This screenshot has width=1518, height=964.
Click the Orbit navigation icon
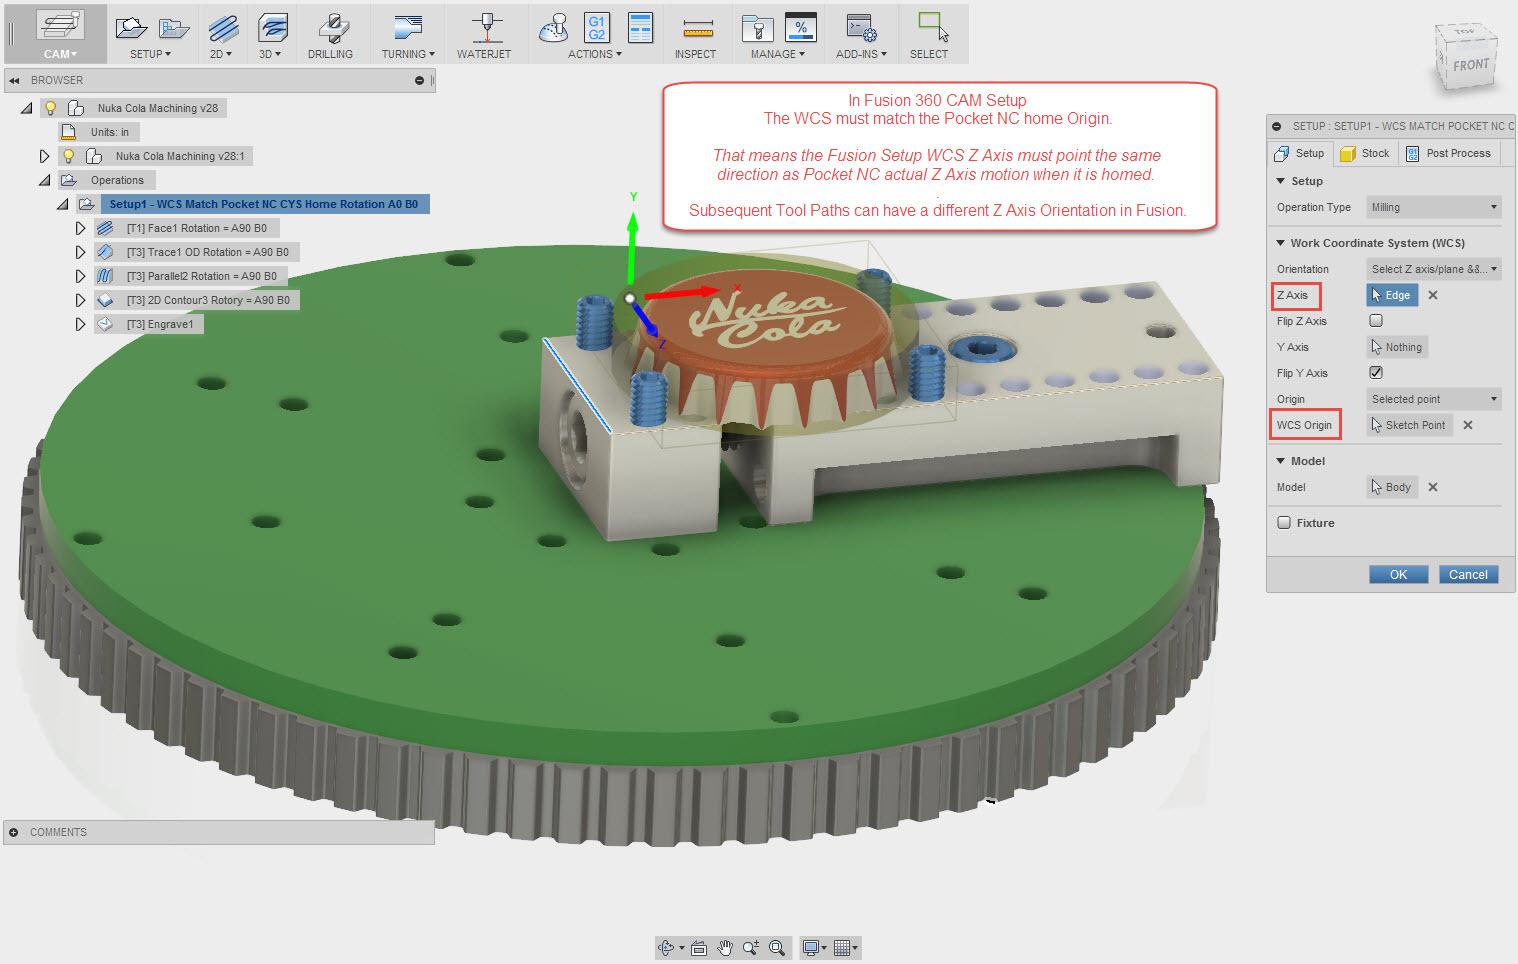tap(666, 948)
